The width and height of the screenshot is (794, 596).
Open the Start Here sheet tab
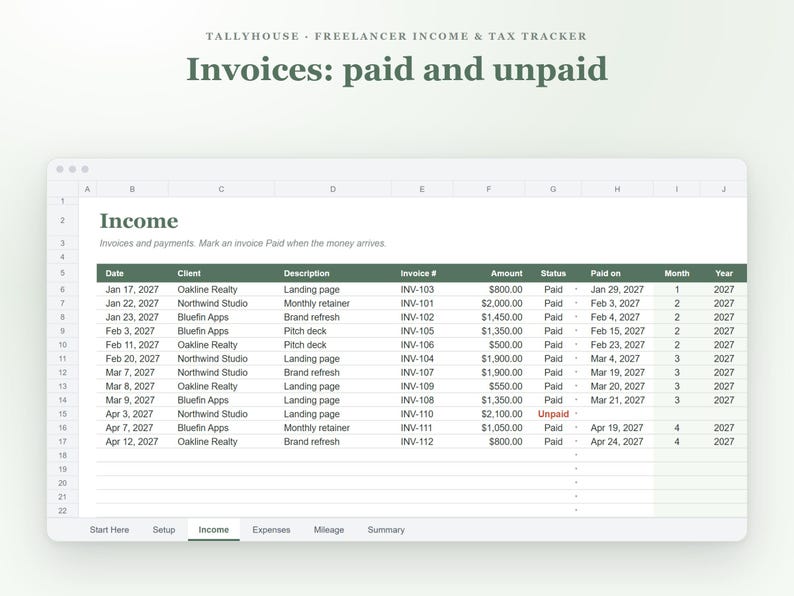click(x=109, y=530)
